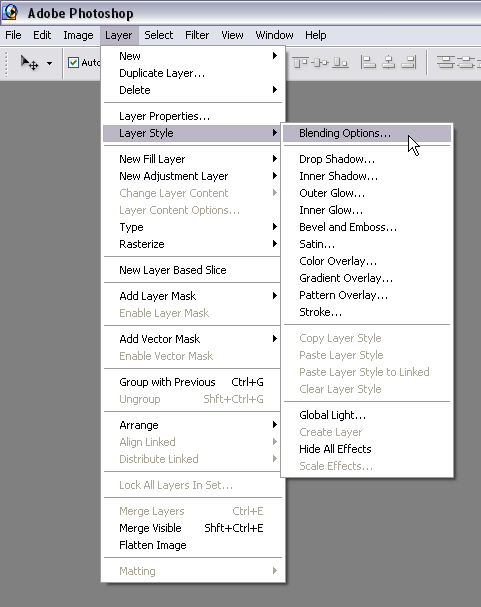Click the Align vertical centers icon
Viewport: 481px width, 607px height.
click(320, 62)
